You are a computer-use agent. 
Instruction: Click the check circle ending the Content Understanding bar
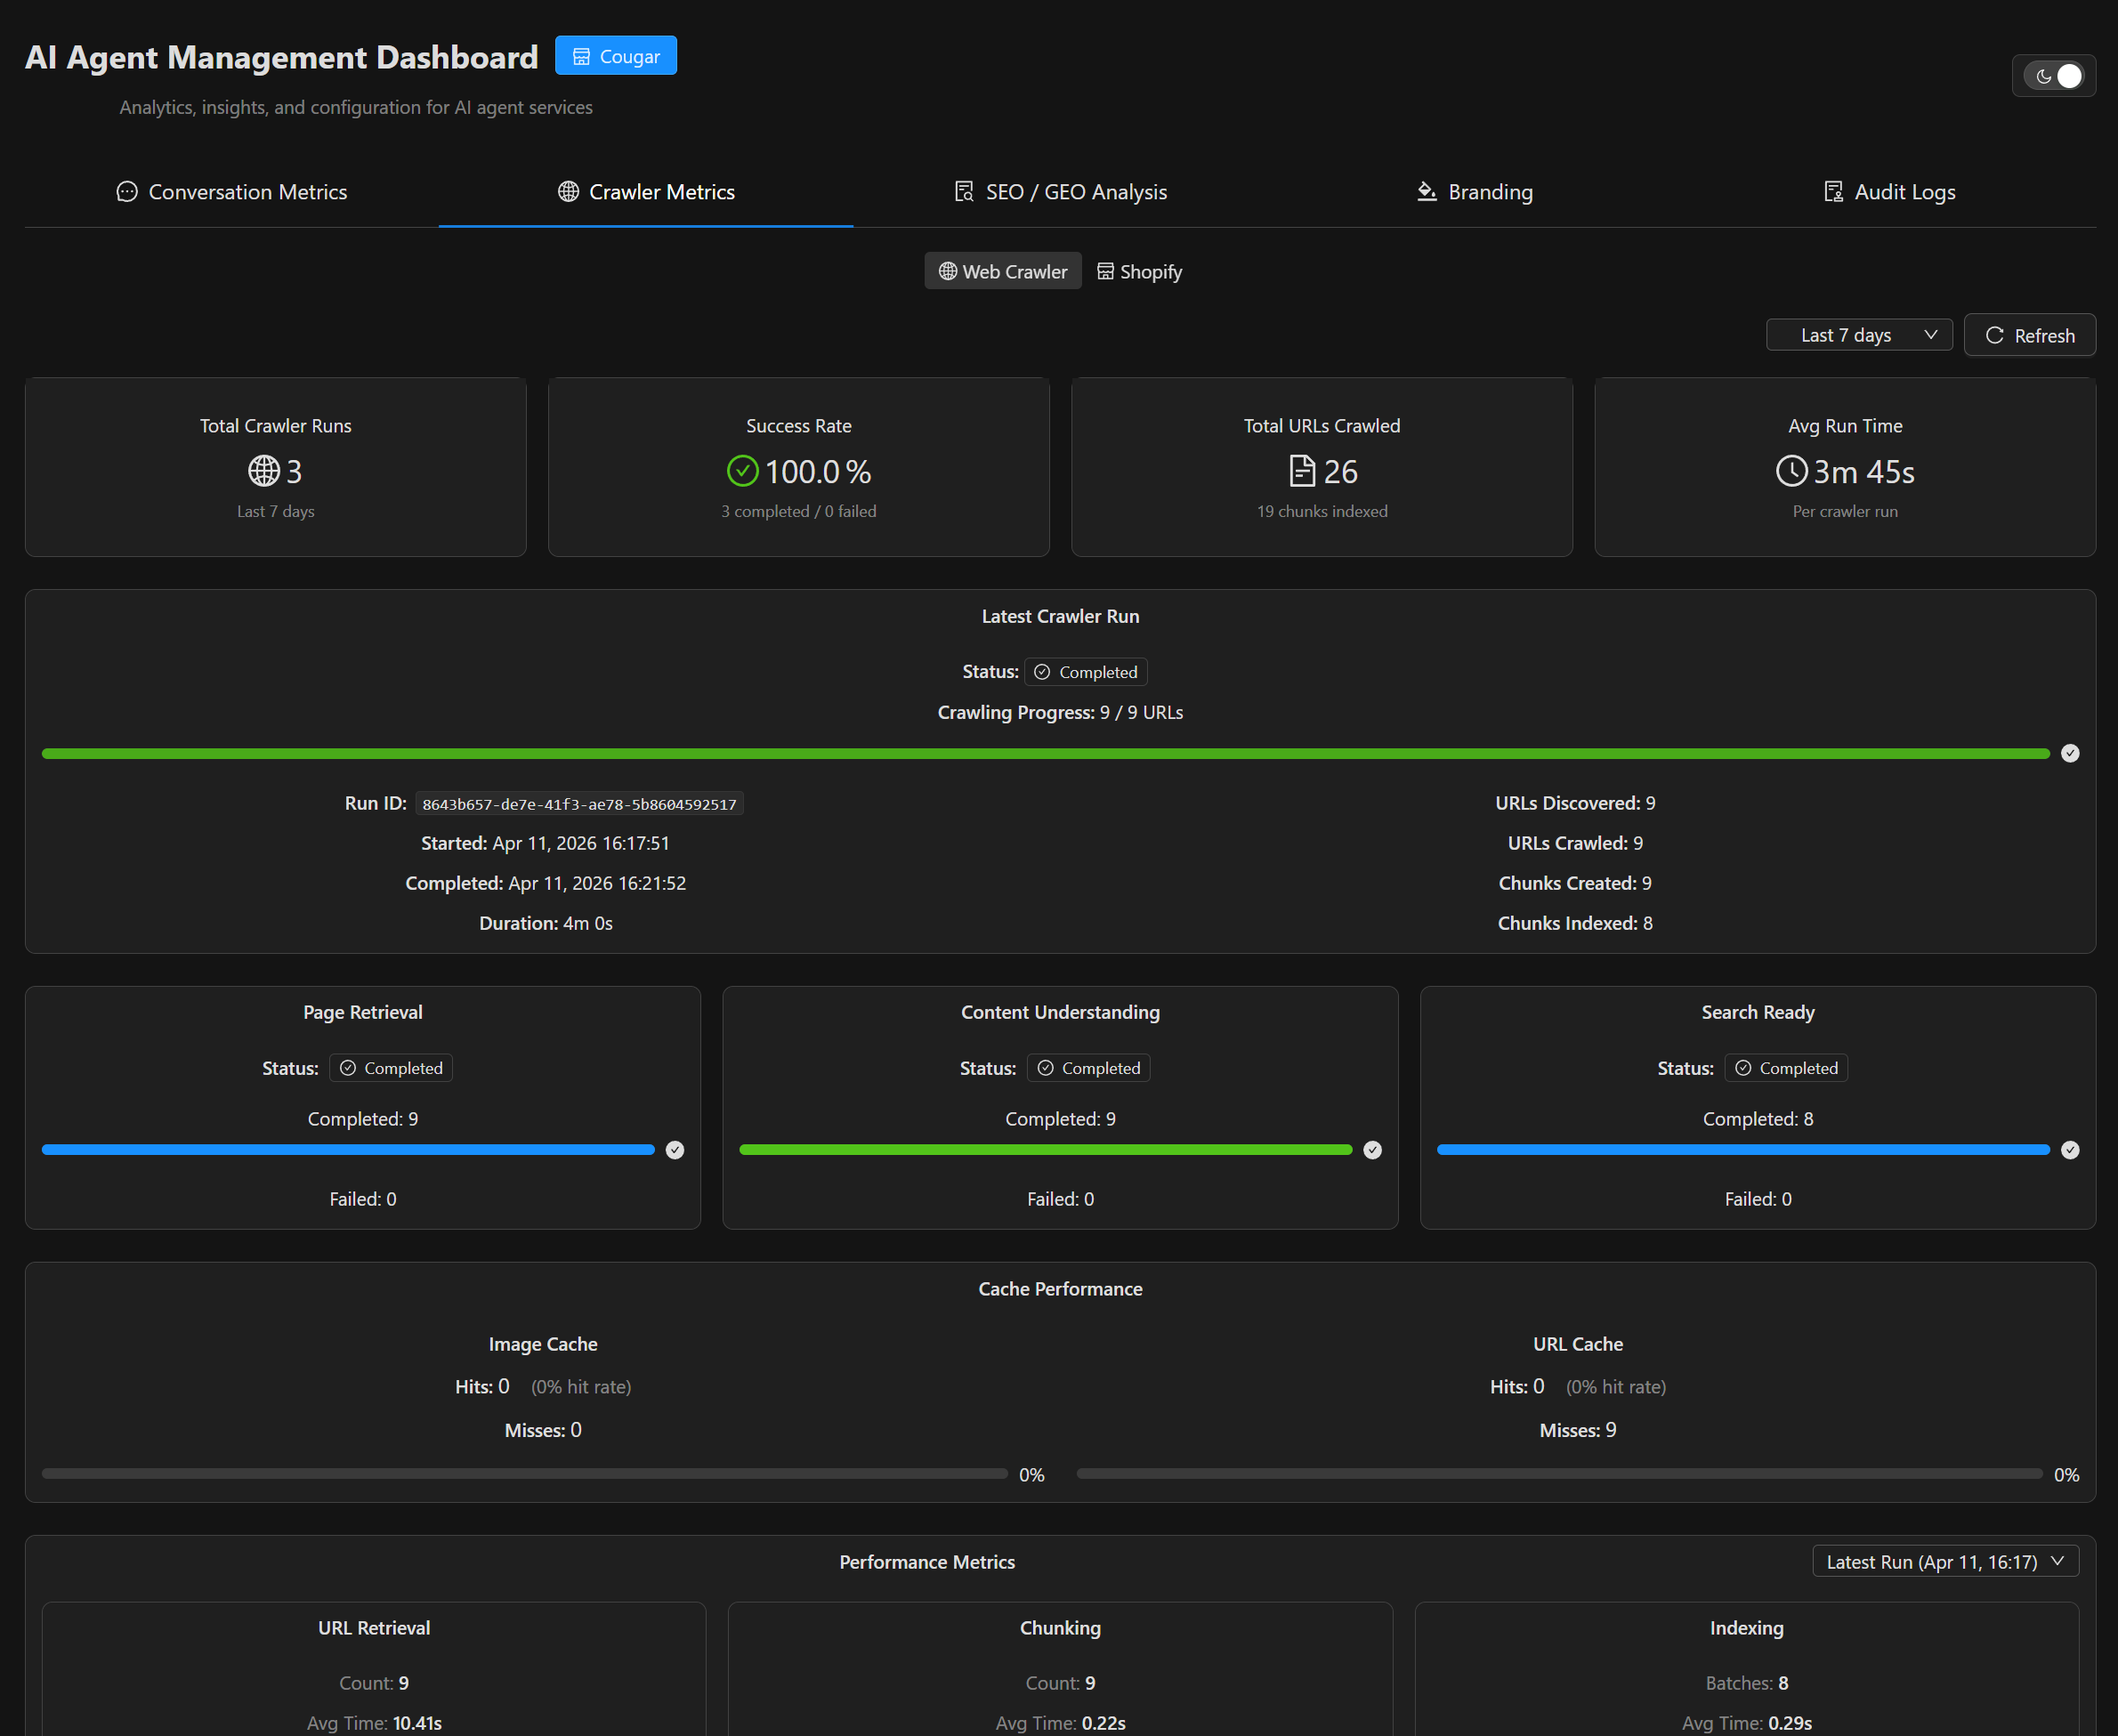click(x=1373, y=1150)
